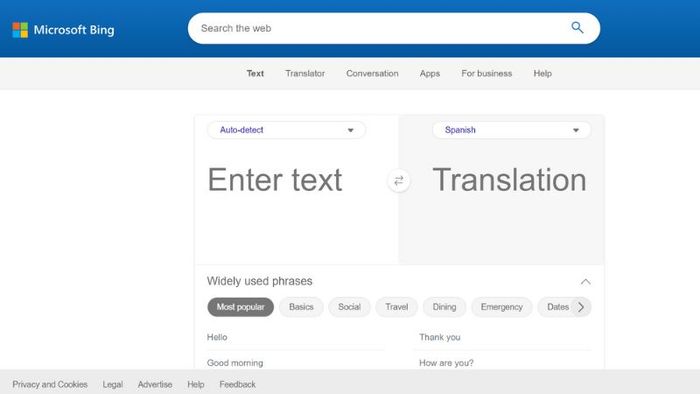Show more phrase categories with right arrow
The image size is (700, 394).
(x=581, y=307)
